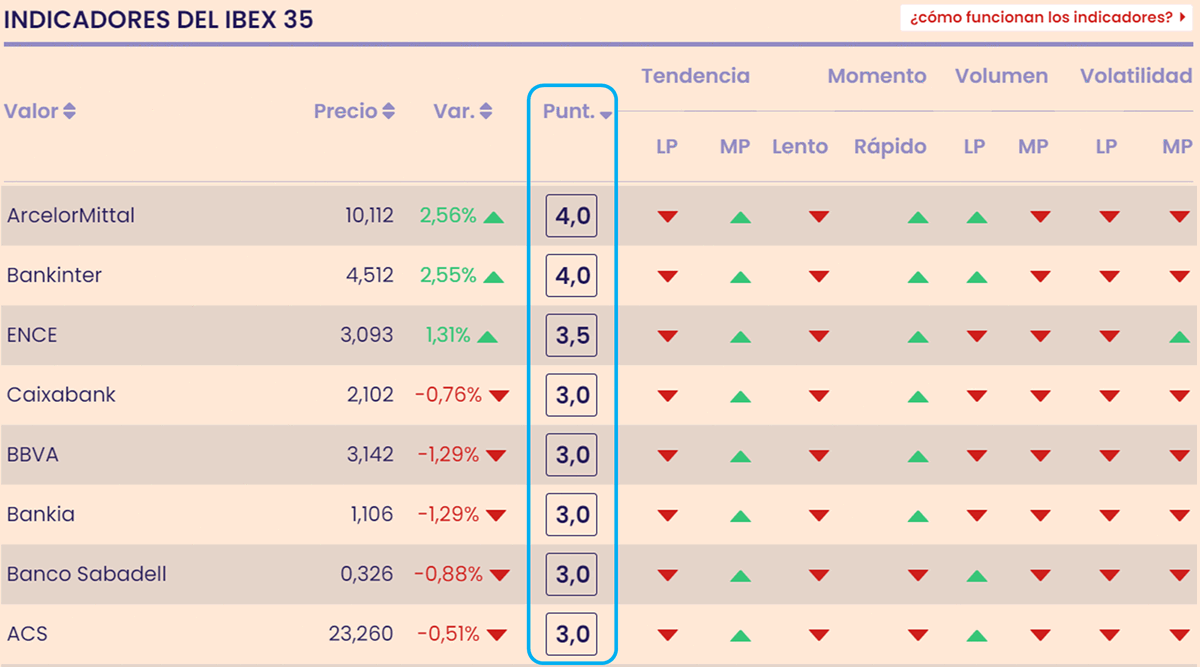This screenshot has height=667, width=1200.
Task: Open the ArcelorMittal stock name
Action: click(x=71, y=215)
